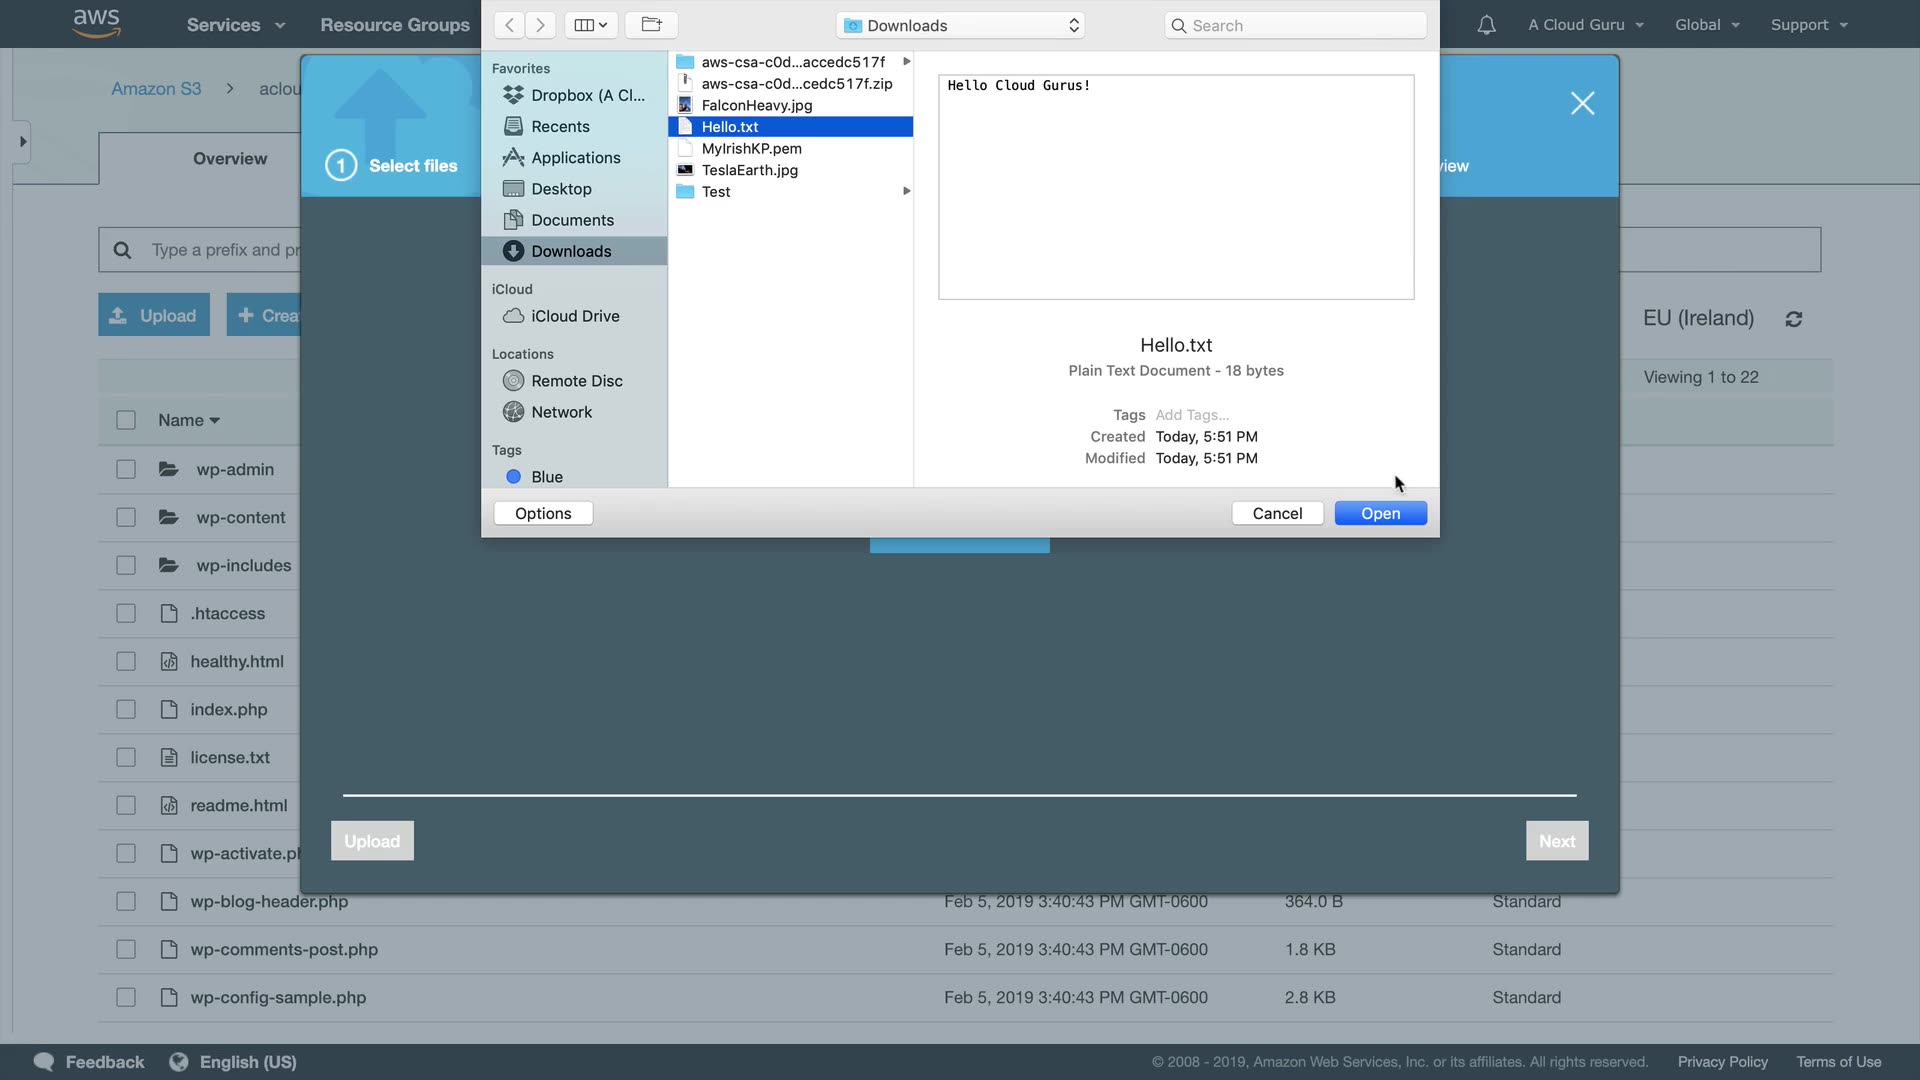The height and width of the screenshot is (1080, 1920).
Task: Click the Dropbox icon in Favorites
Action: [513, 95]
